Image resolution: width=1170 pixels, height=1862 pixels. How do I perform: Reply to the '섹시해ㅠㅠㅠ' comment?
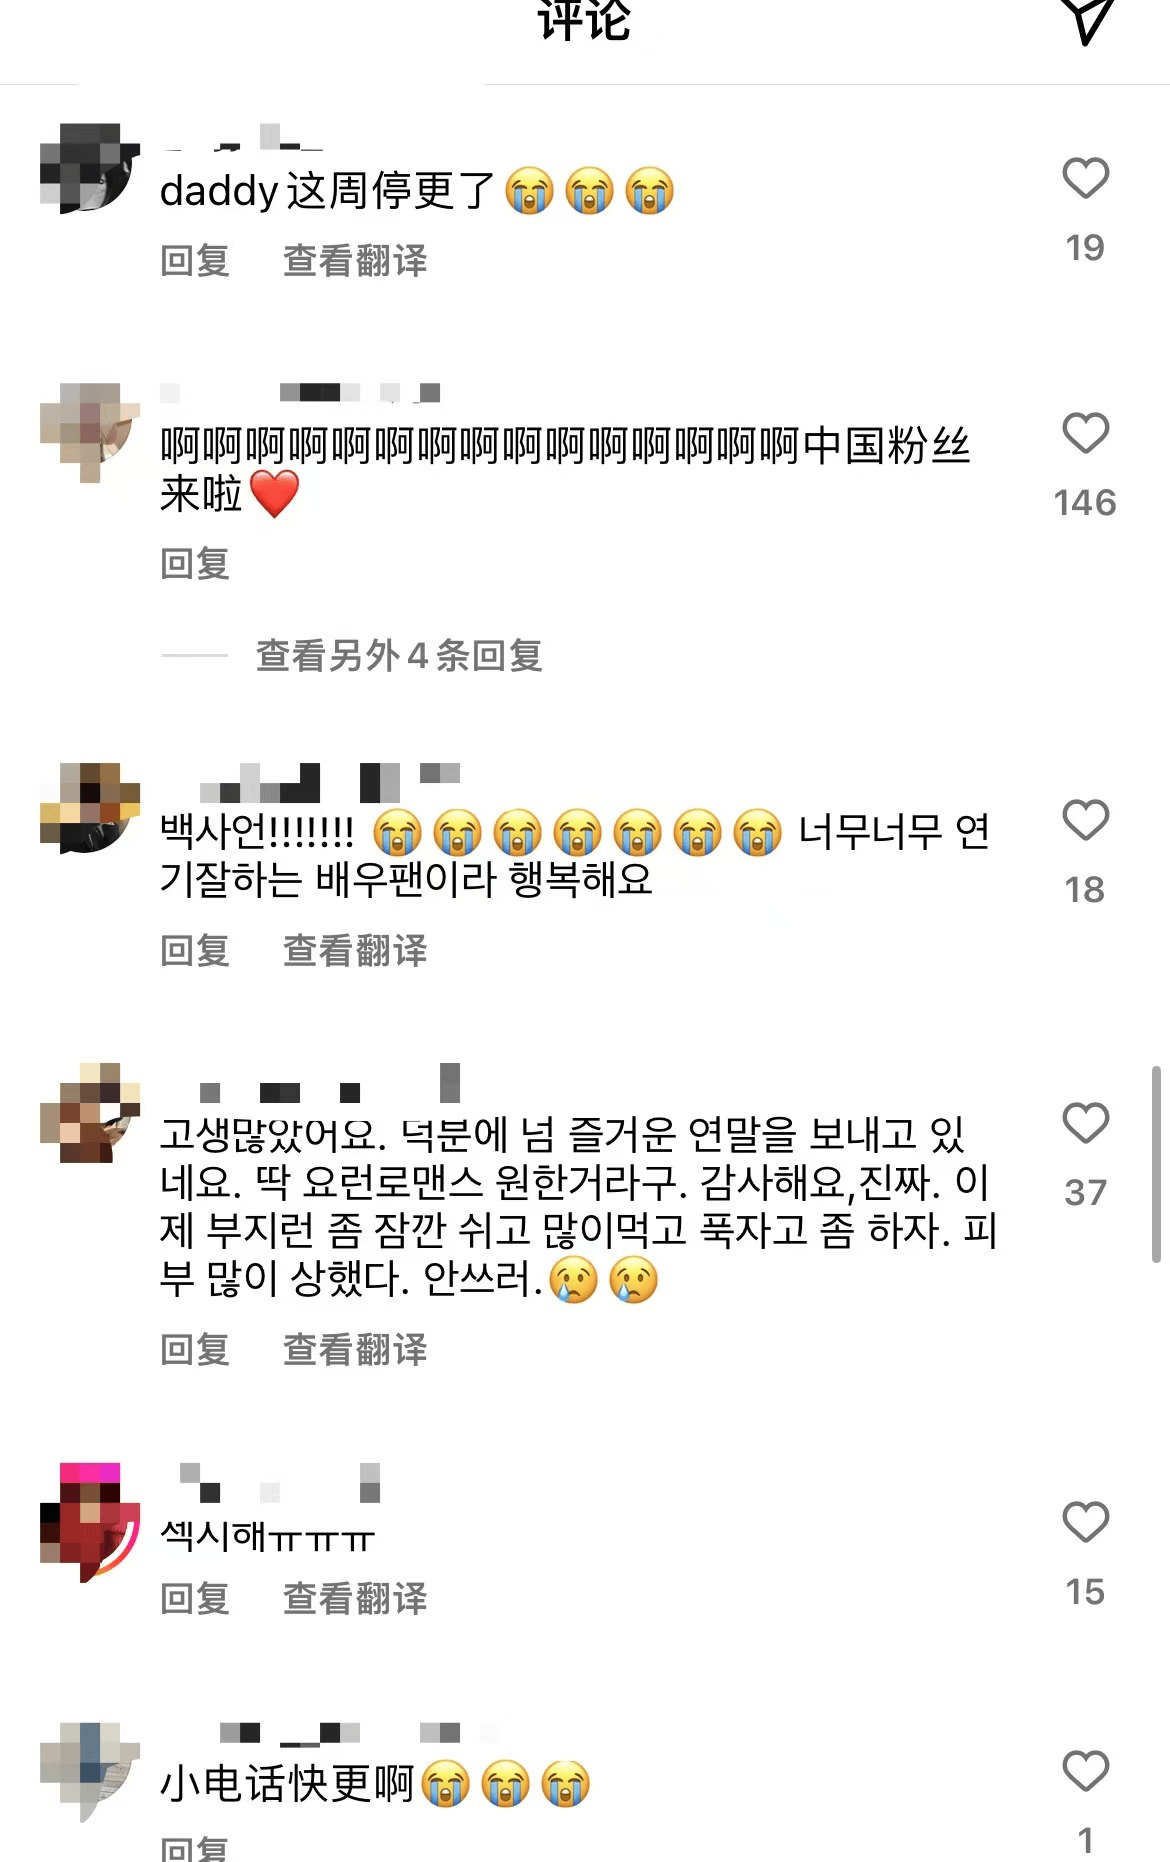coord(195,1599)
